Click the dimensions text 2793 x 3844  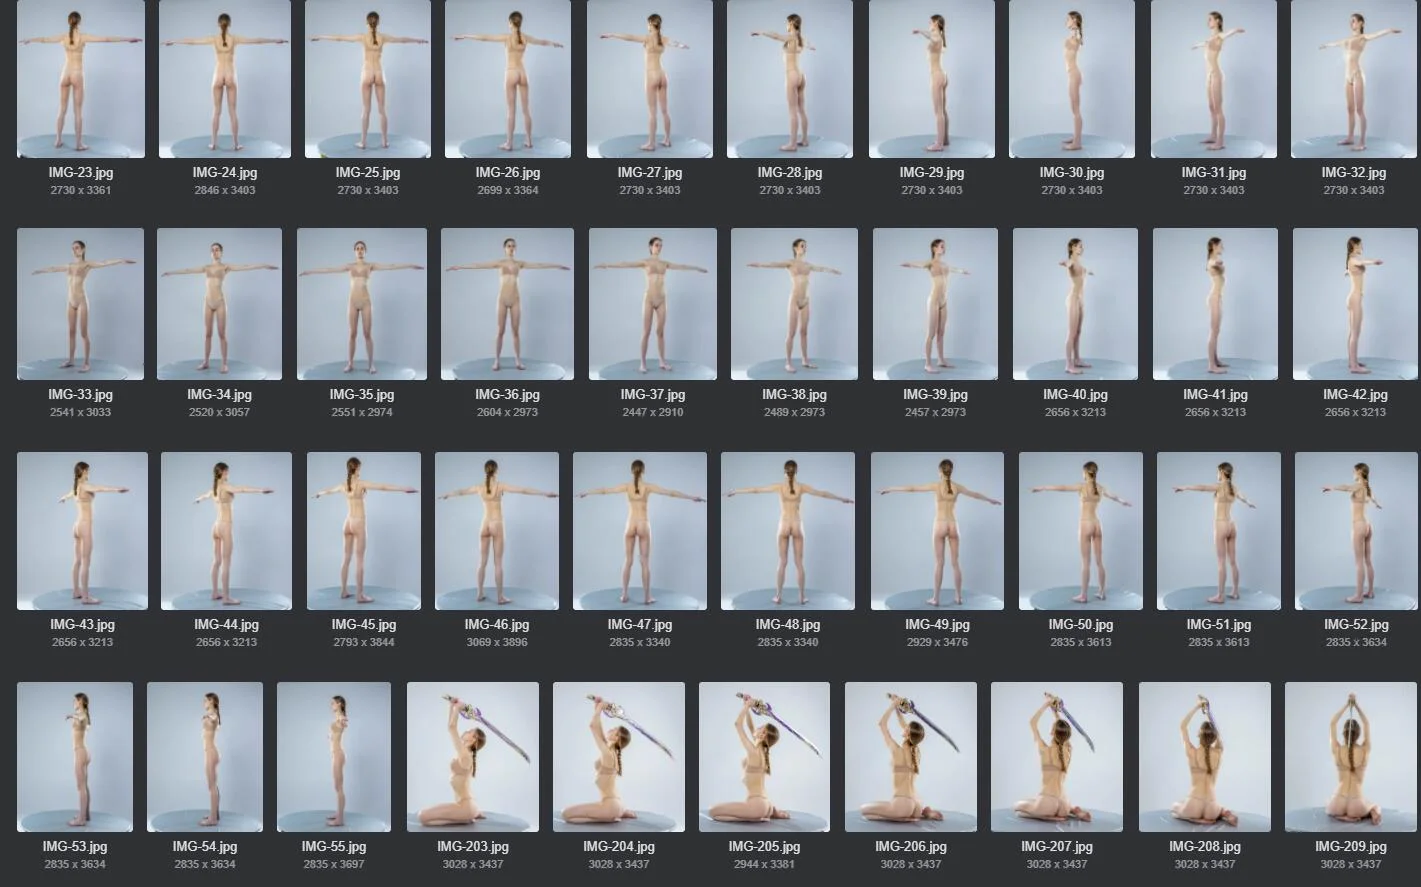point(364,642)
